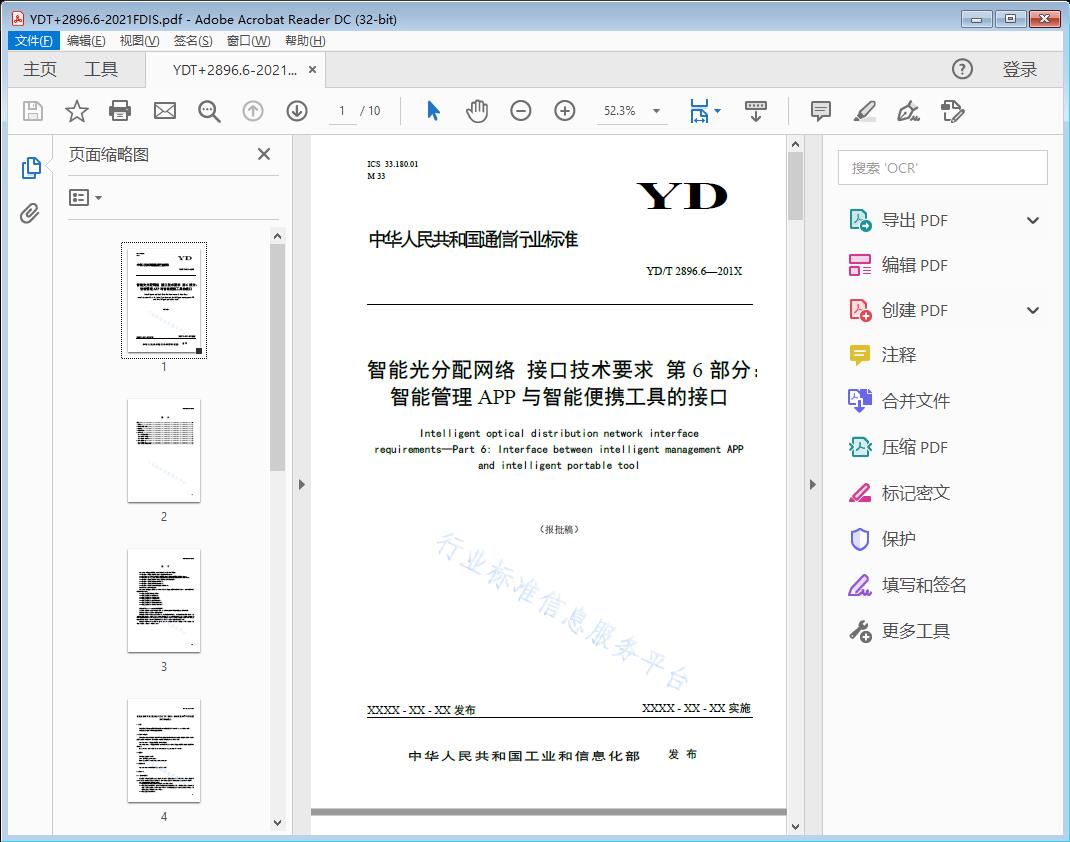This screenshot has height=842, width=1070.
Task: Open the attachments panel paperclip icon
Action: tap(31, 210)
